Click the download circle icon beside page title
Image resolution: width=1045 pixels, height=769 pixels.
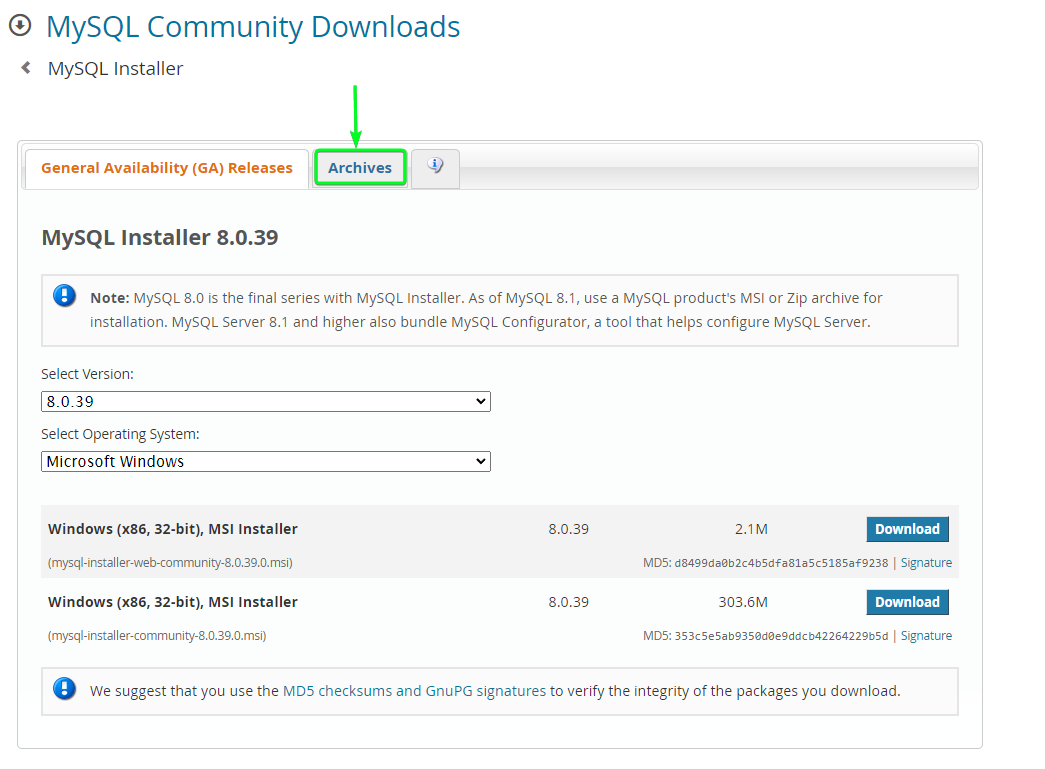point(20,25)
